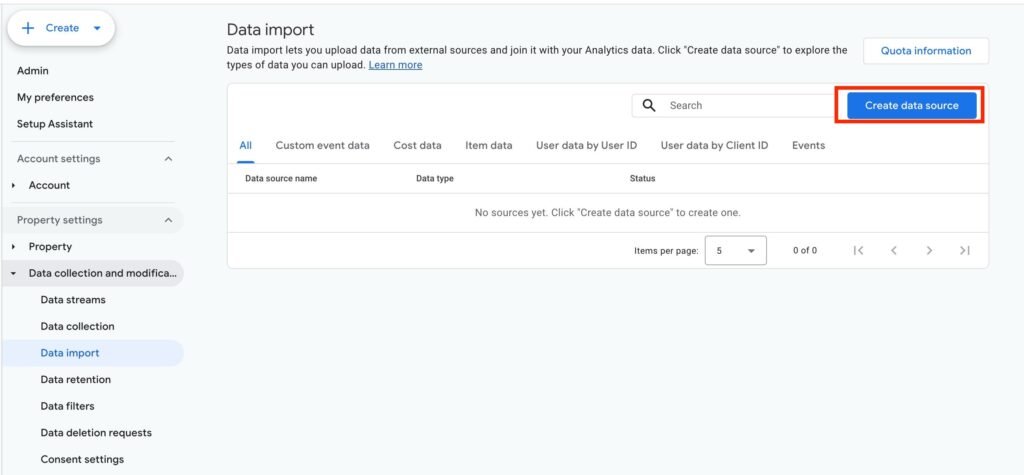Click the search magnifier icon

(648, 105)
